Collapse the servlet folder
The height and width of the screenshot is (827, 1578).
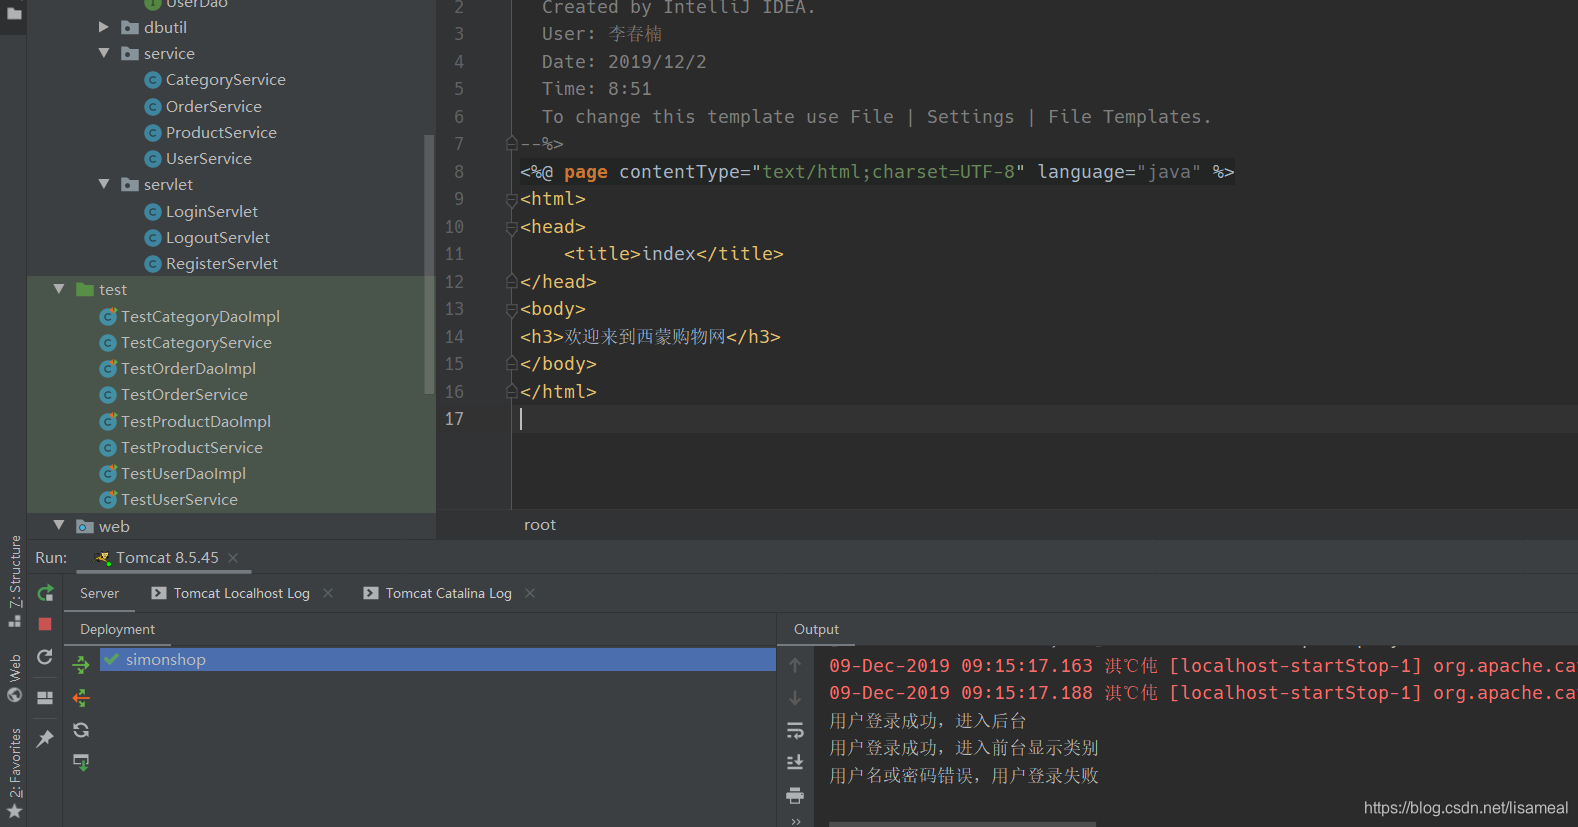point(103,184)
